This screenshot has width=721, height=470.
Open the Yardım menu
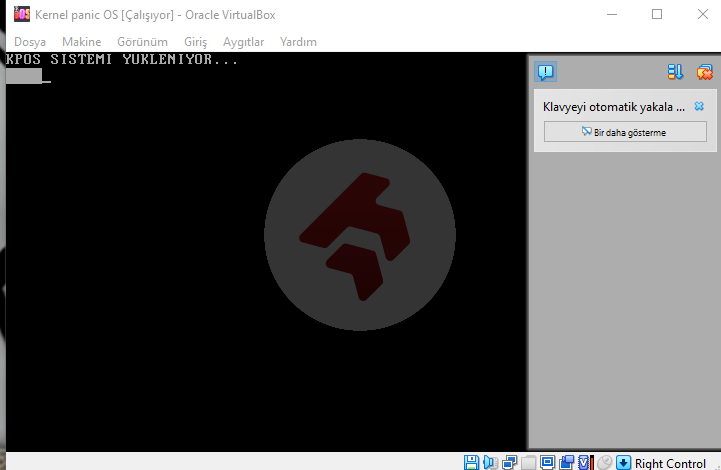[x=298, y=42]
